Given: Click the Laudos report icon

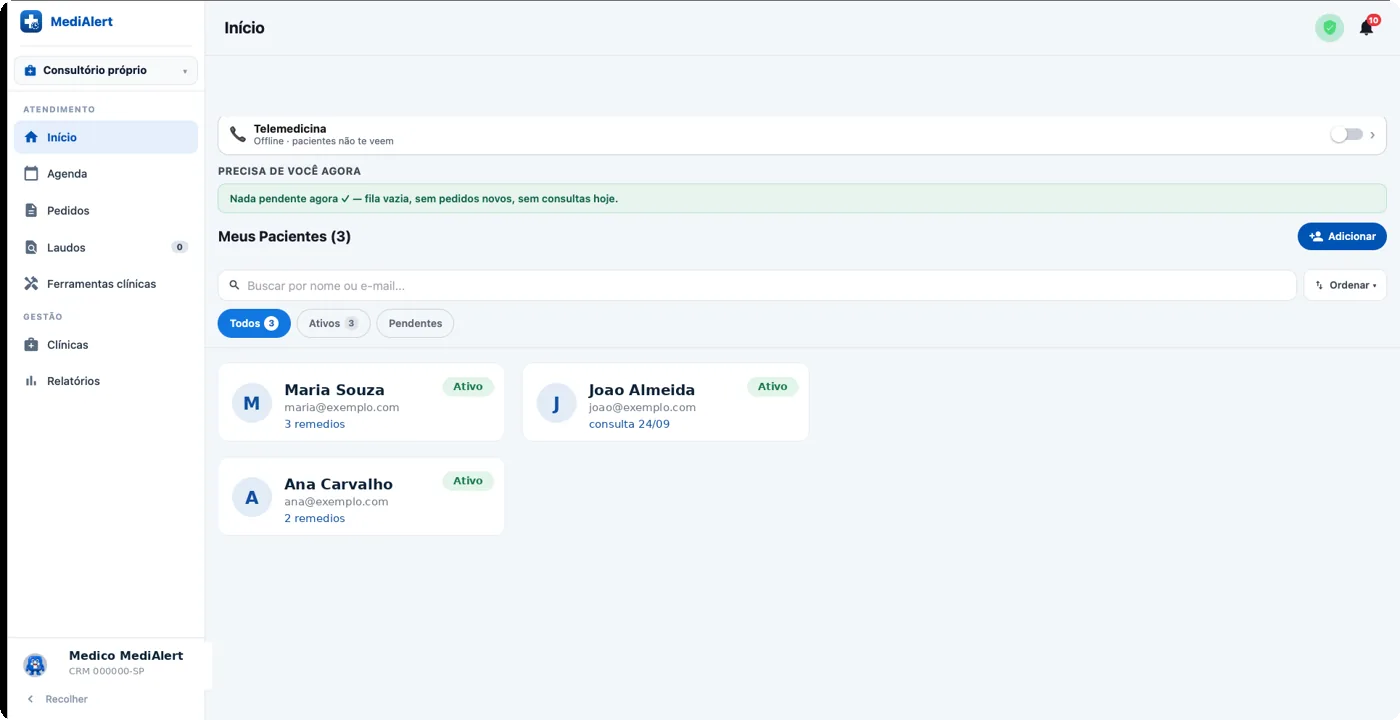Looking at the screenshot, I should (31, 247).
